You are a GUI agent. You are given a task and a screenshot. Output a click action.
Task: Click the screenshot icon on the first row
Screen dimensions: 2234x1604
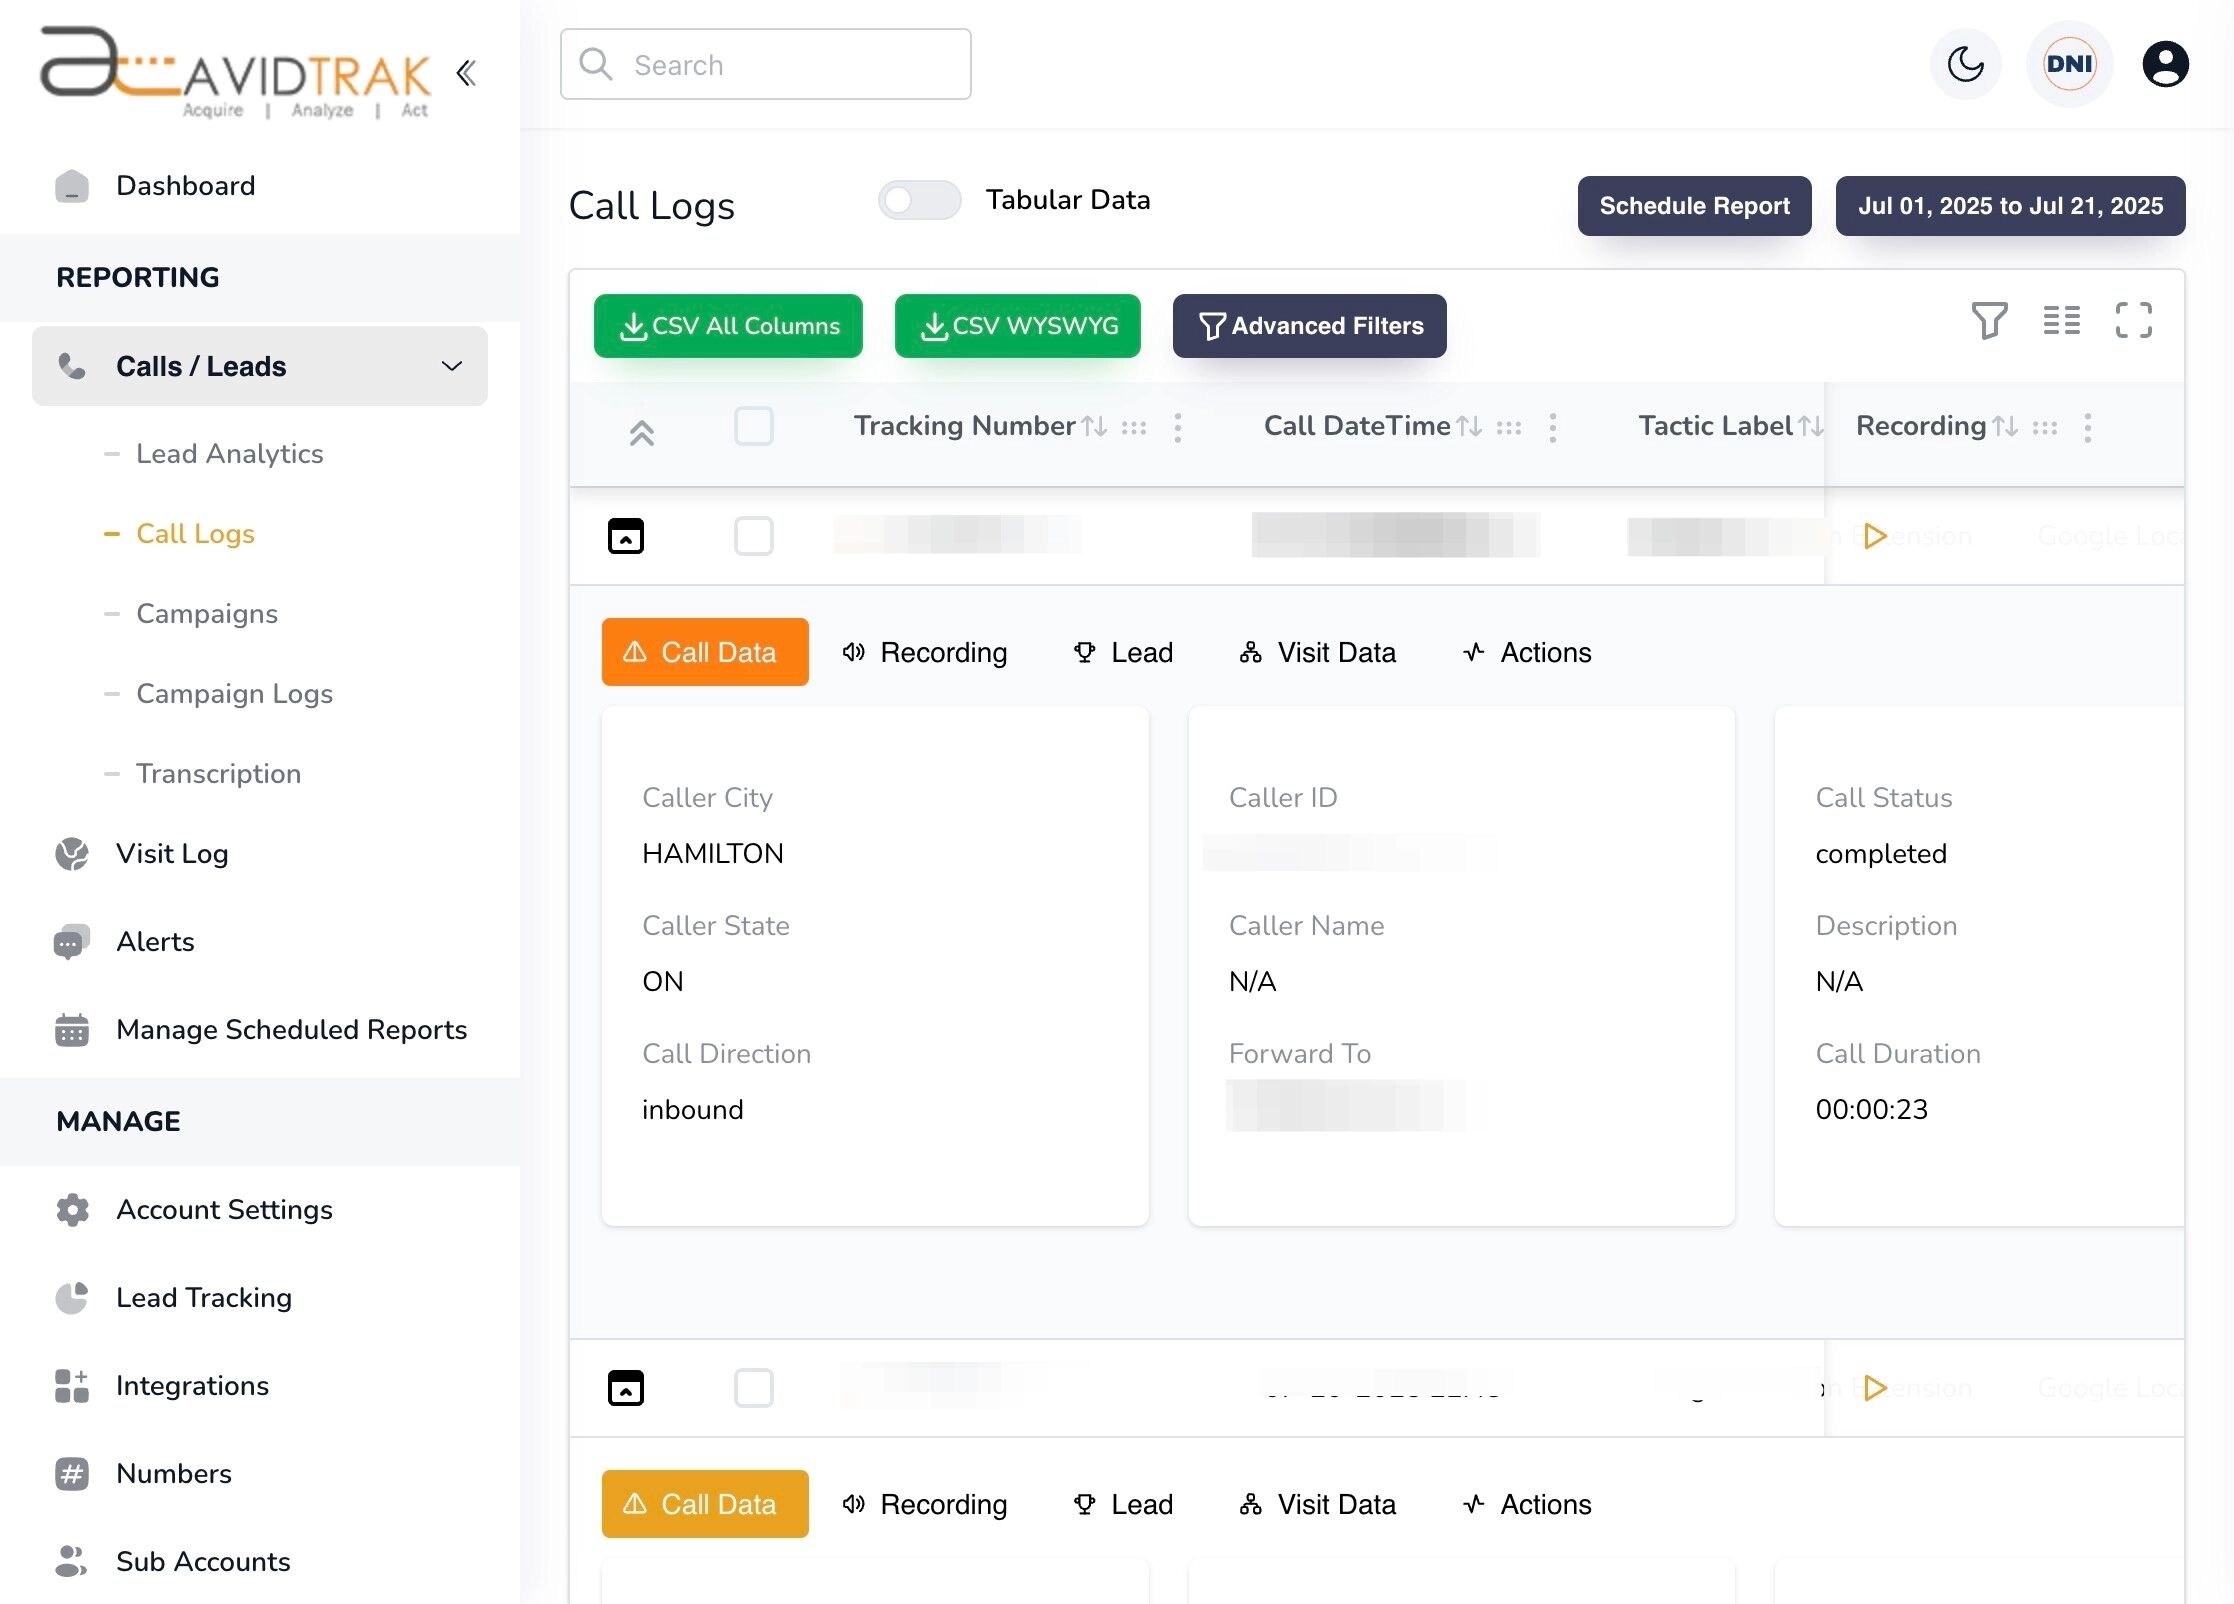(625, 536)
